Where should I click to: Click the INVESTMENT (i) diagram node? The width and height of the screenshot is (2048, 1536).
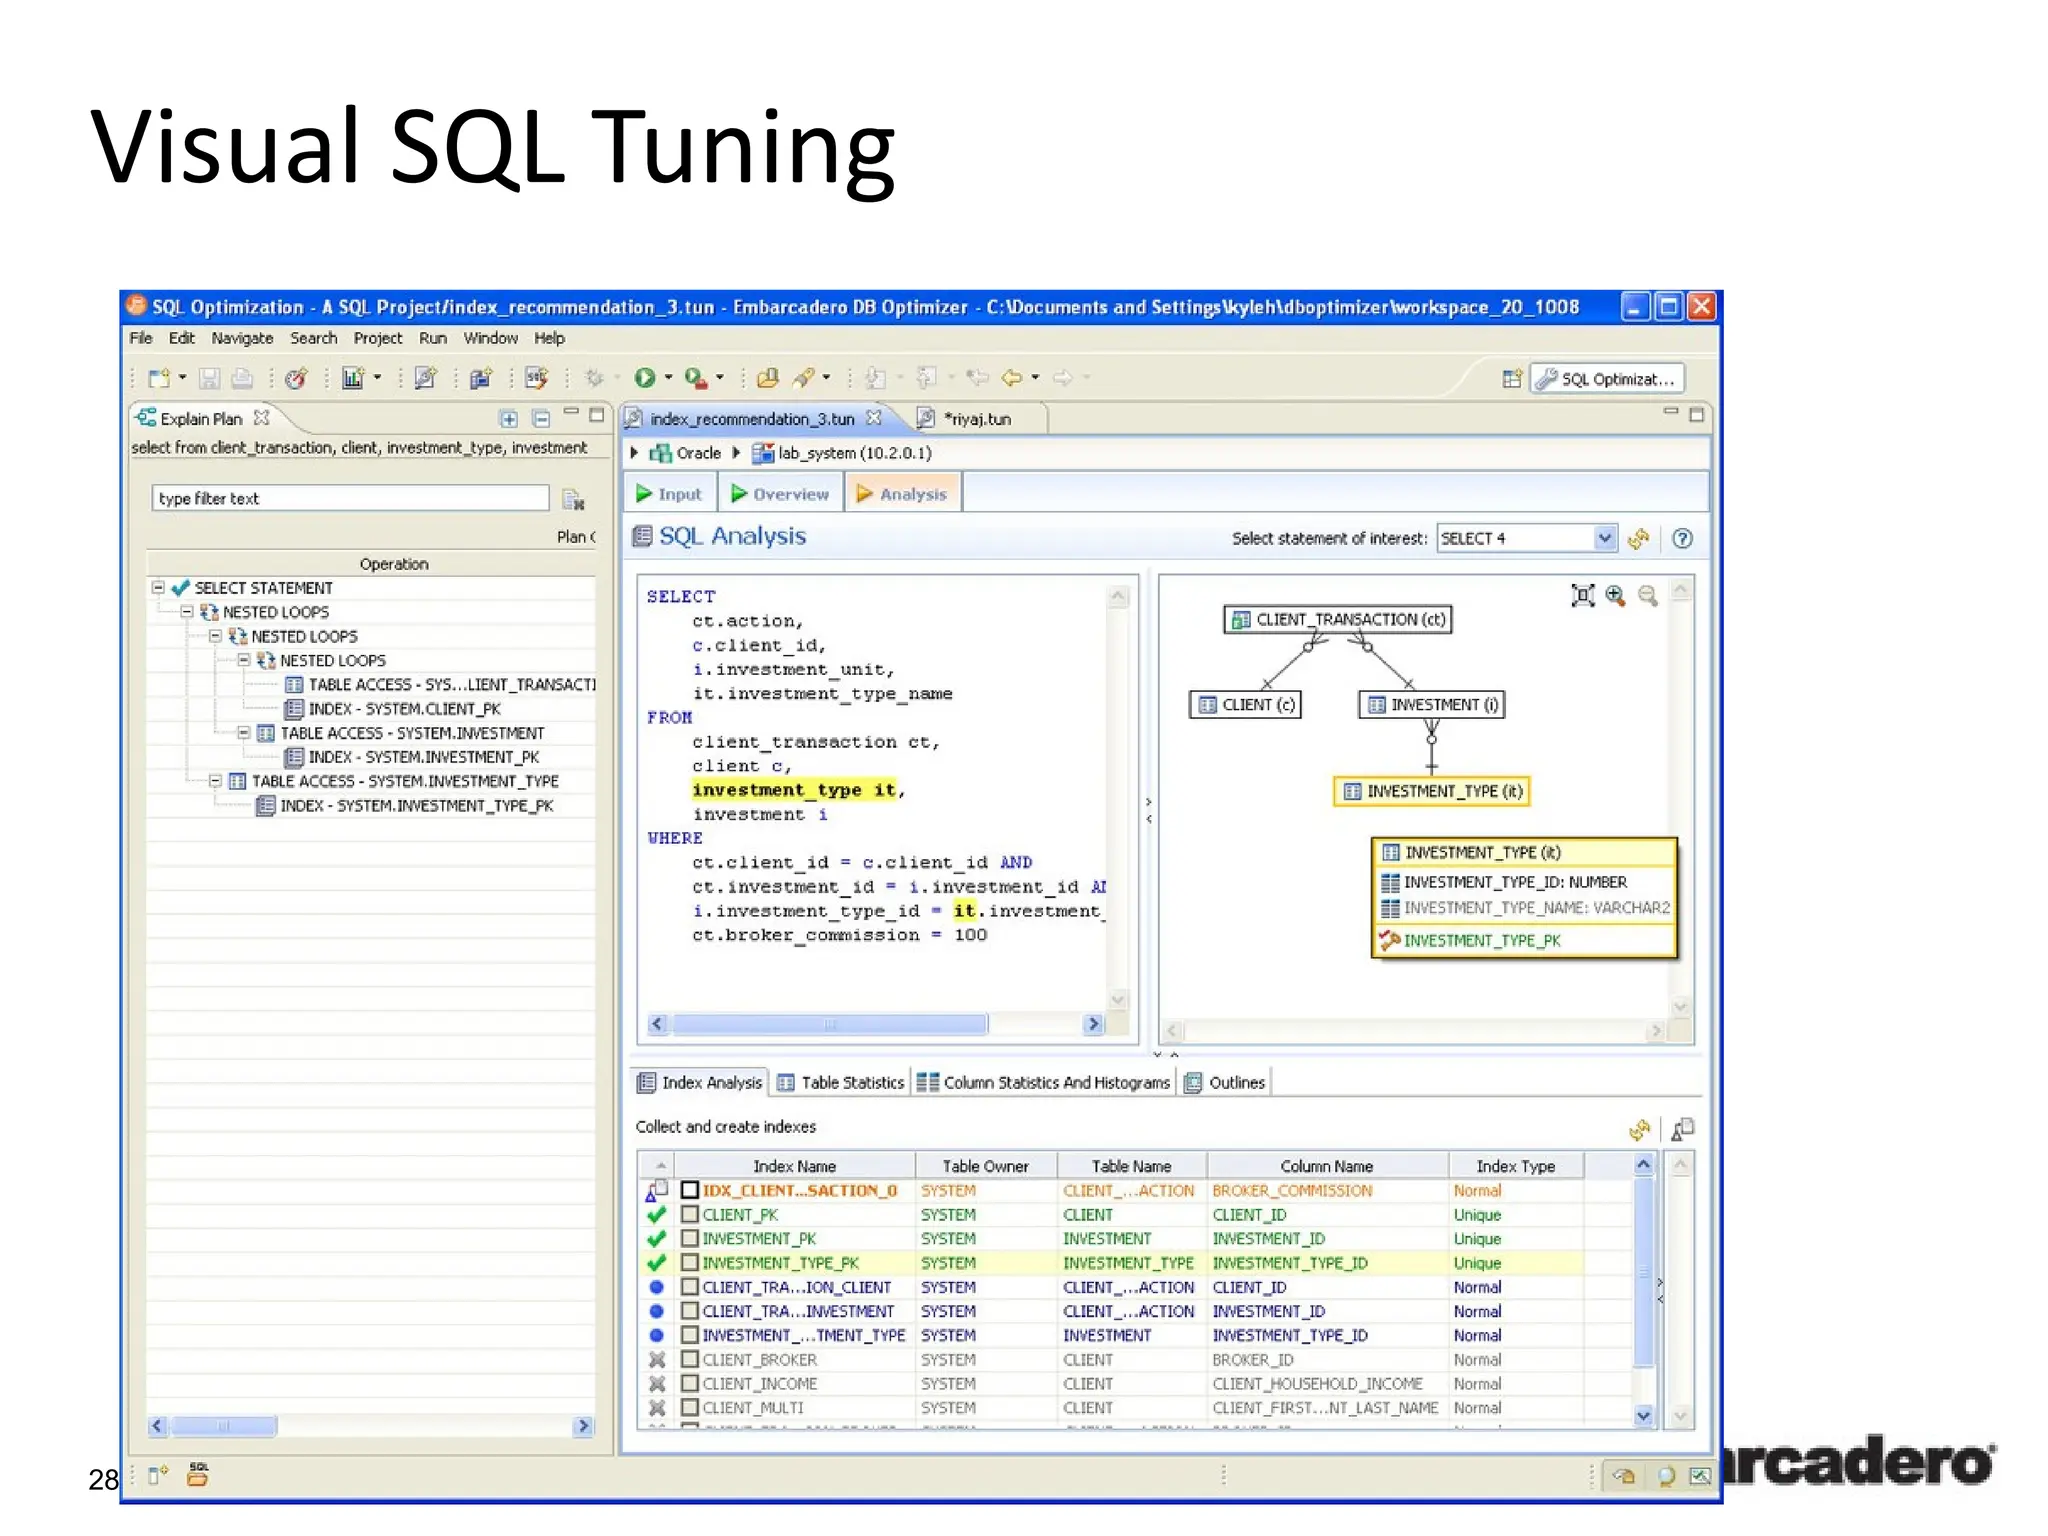pyautogui.click(x=1432, y=704)
